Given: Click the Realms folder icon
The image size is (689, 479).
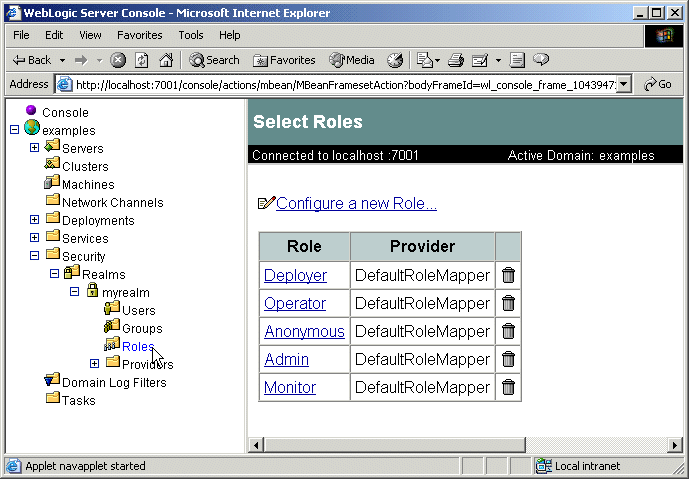Looking at the screenshot, I should click(x=72, y=272).
